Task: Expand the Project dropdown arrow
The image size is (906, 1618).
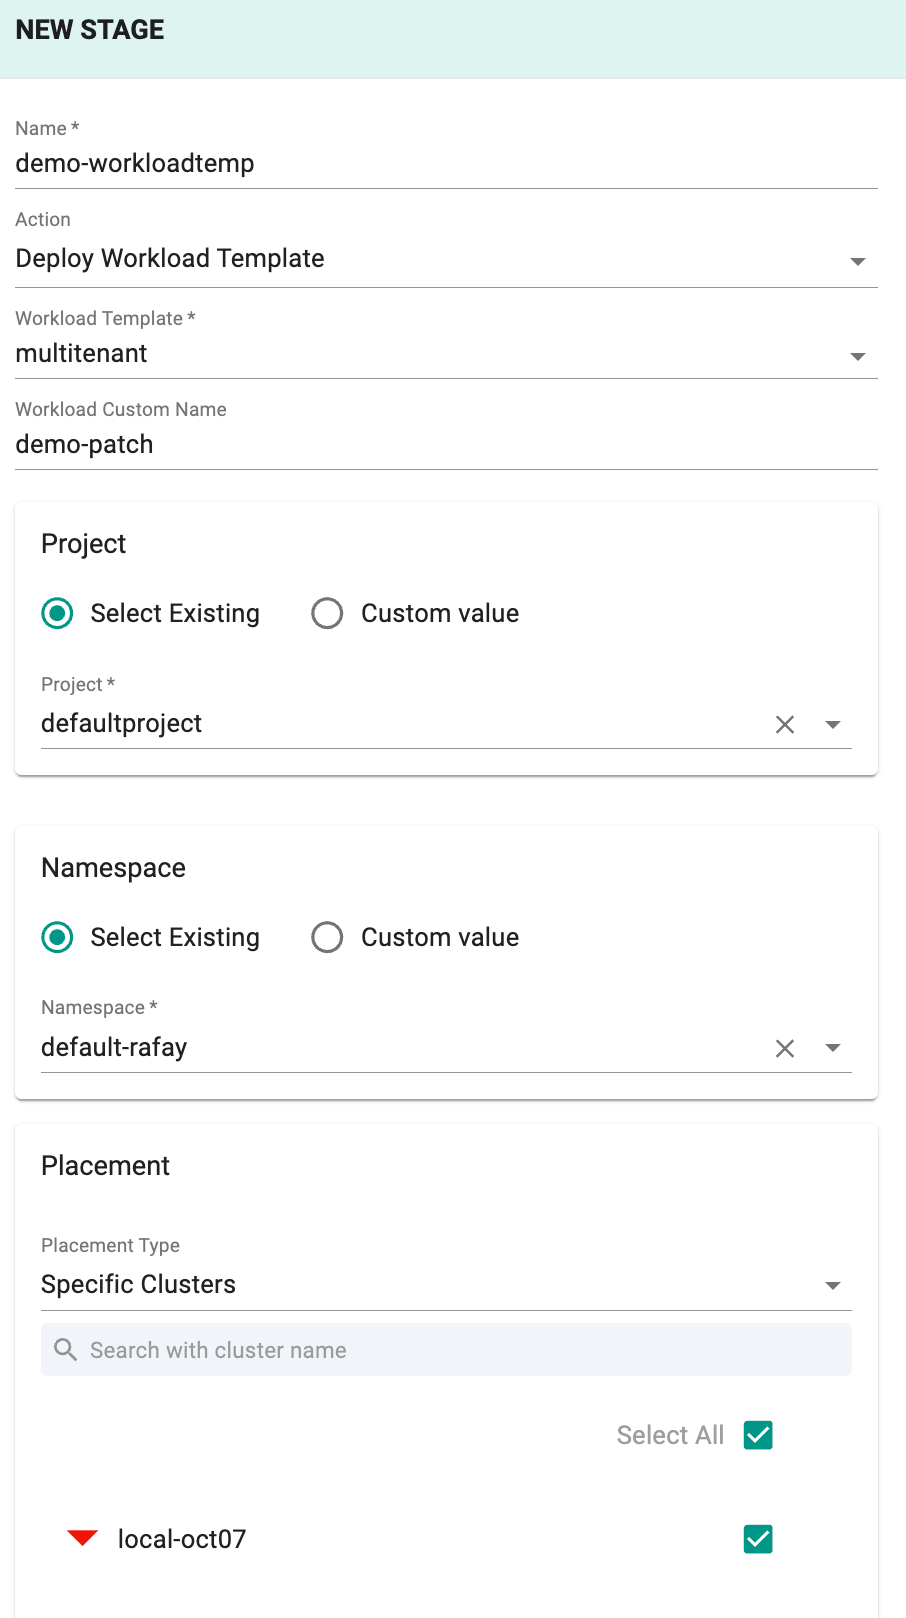Action: [833, 724]
